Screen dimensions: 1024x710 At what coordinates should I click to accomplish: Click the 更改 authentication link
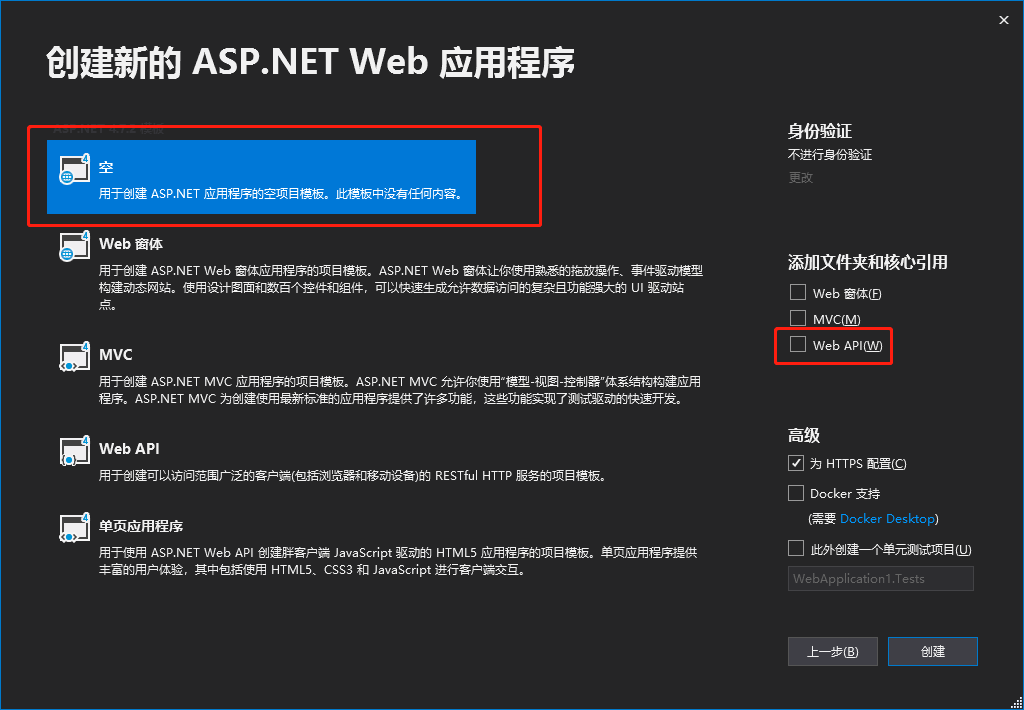800,177
